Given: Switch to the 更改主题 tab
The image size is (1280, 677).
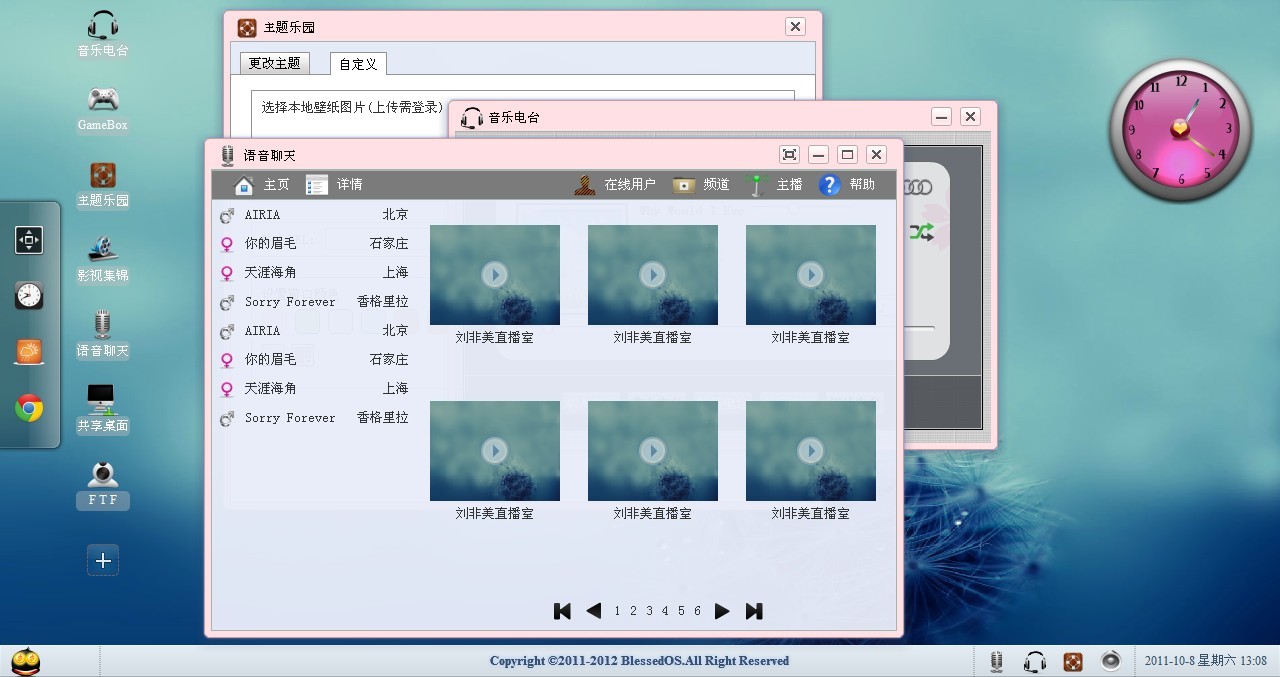Looking at the screenshot, I should point(274,63).
